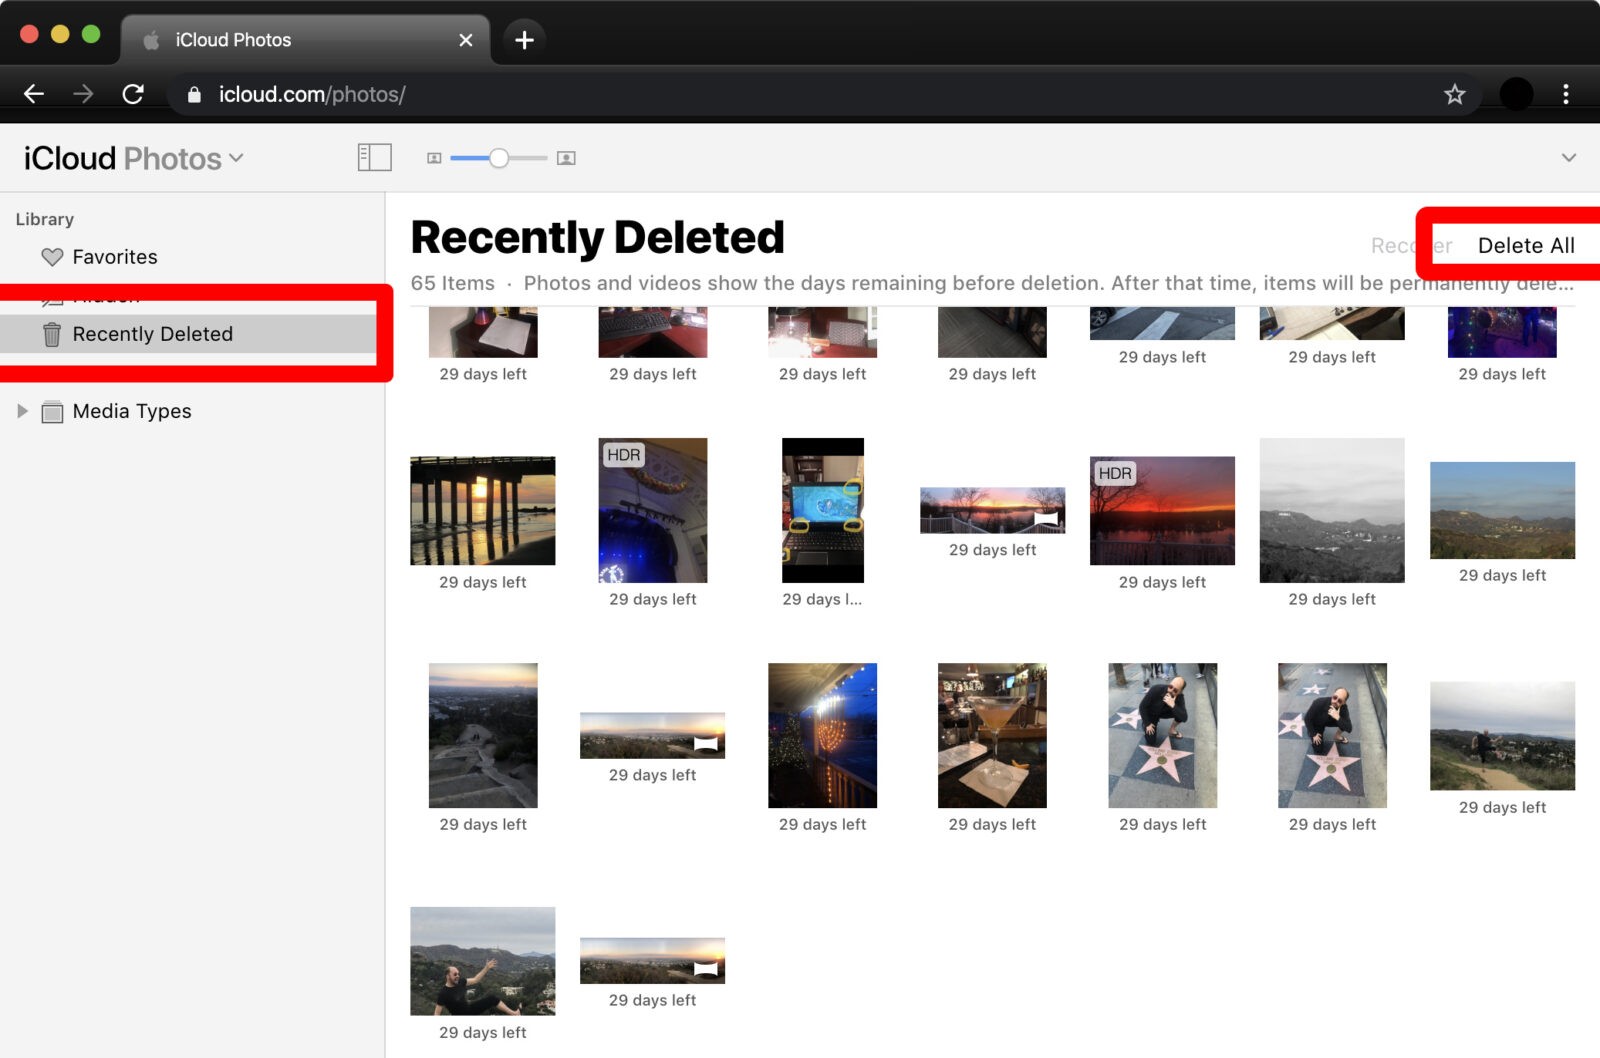Open a new browser tab
The image size is (1600, 1058).
tap(524, 40)
